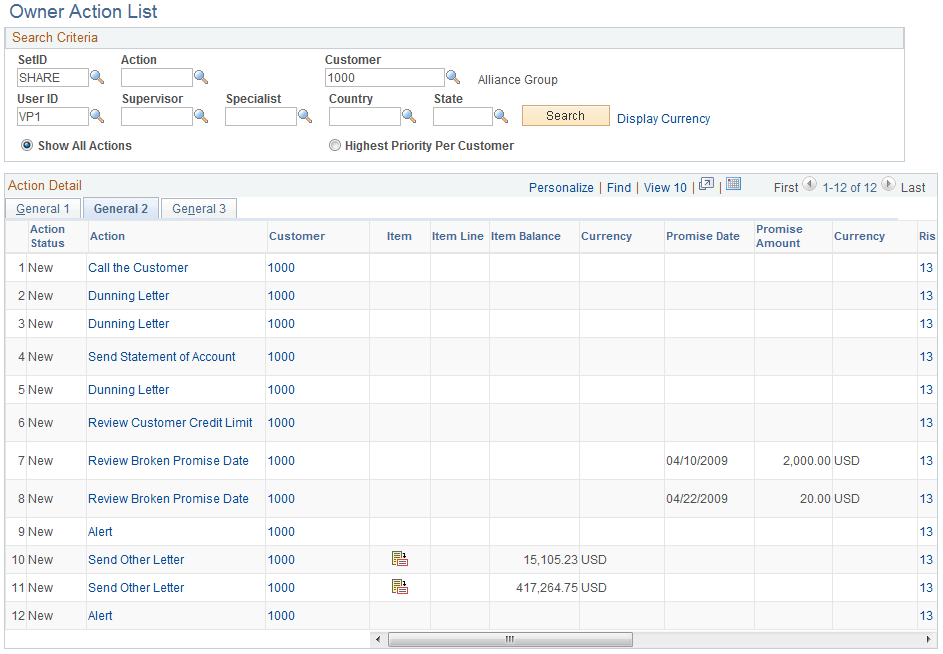The height and width of the screenshot is (654, 943).
Task: Open the Specialist lookup magnifier
Action: point(305,116)
